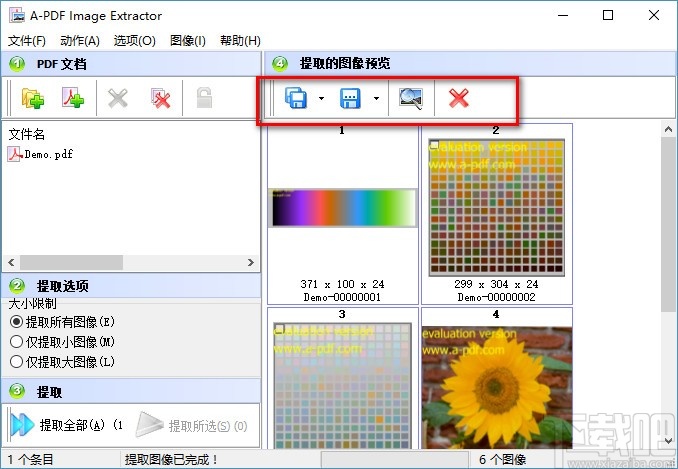Click step 1 green circle icon
678x469 pixels.
(x=17, y=64)
